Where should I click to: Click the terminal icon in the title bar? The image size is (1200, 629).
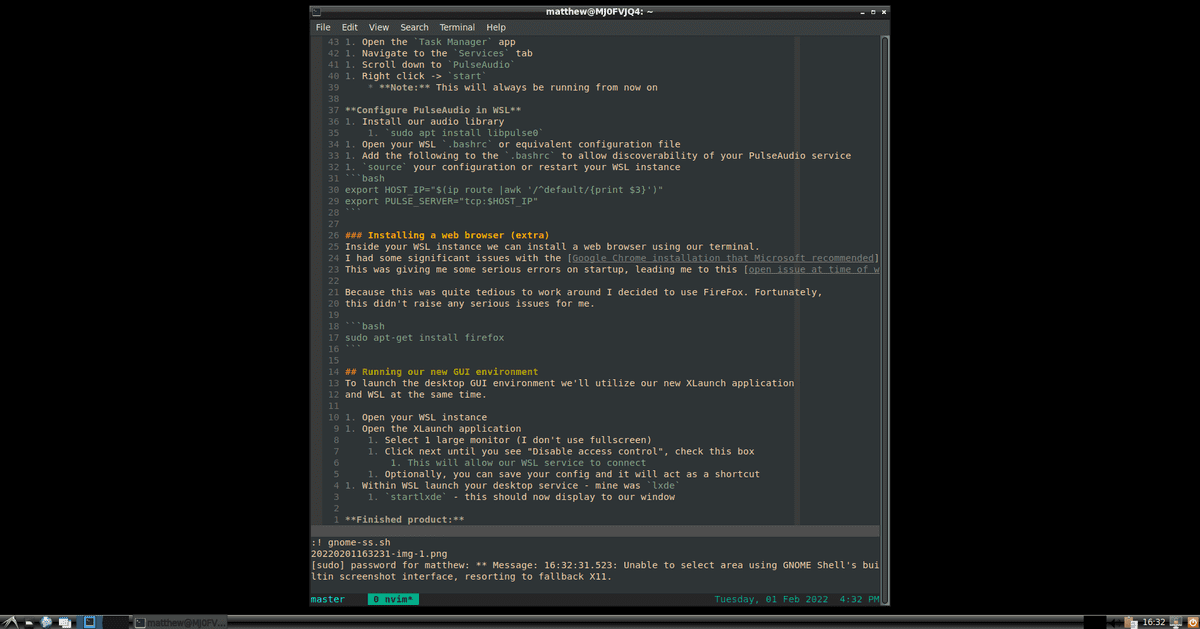[x=317, y=11]
